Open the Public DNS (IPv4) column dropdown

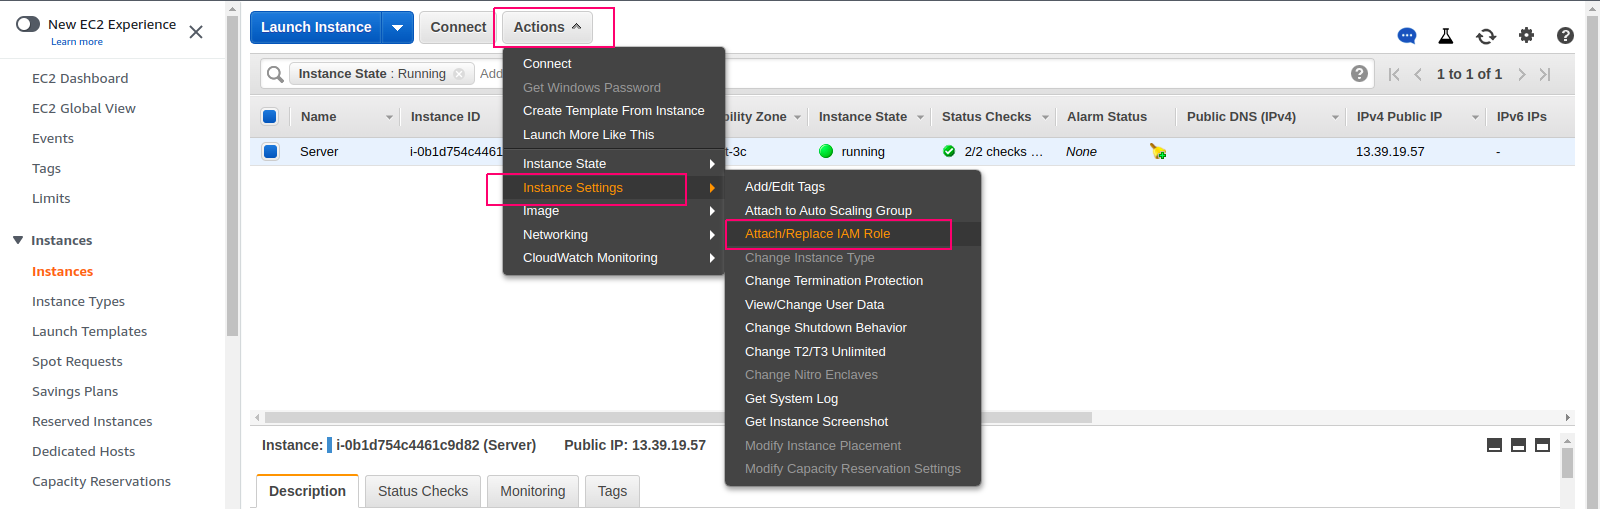1335,117
